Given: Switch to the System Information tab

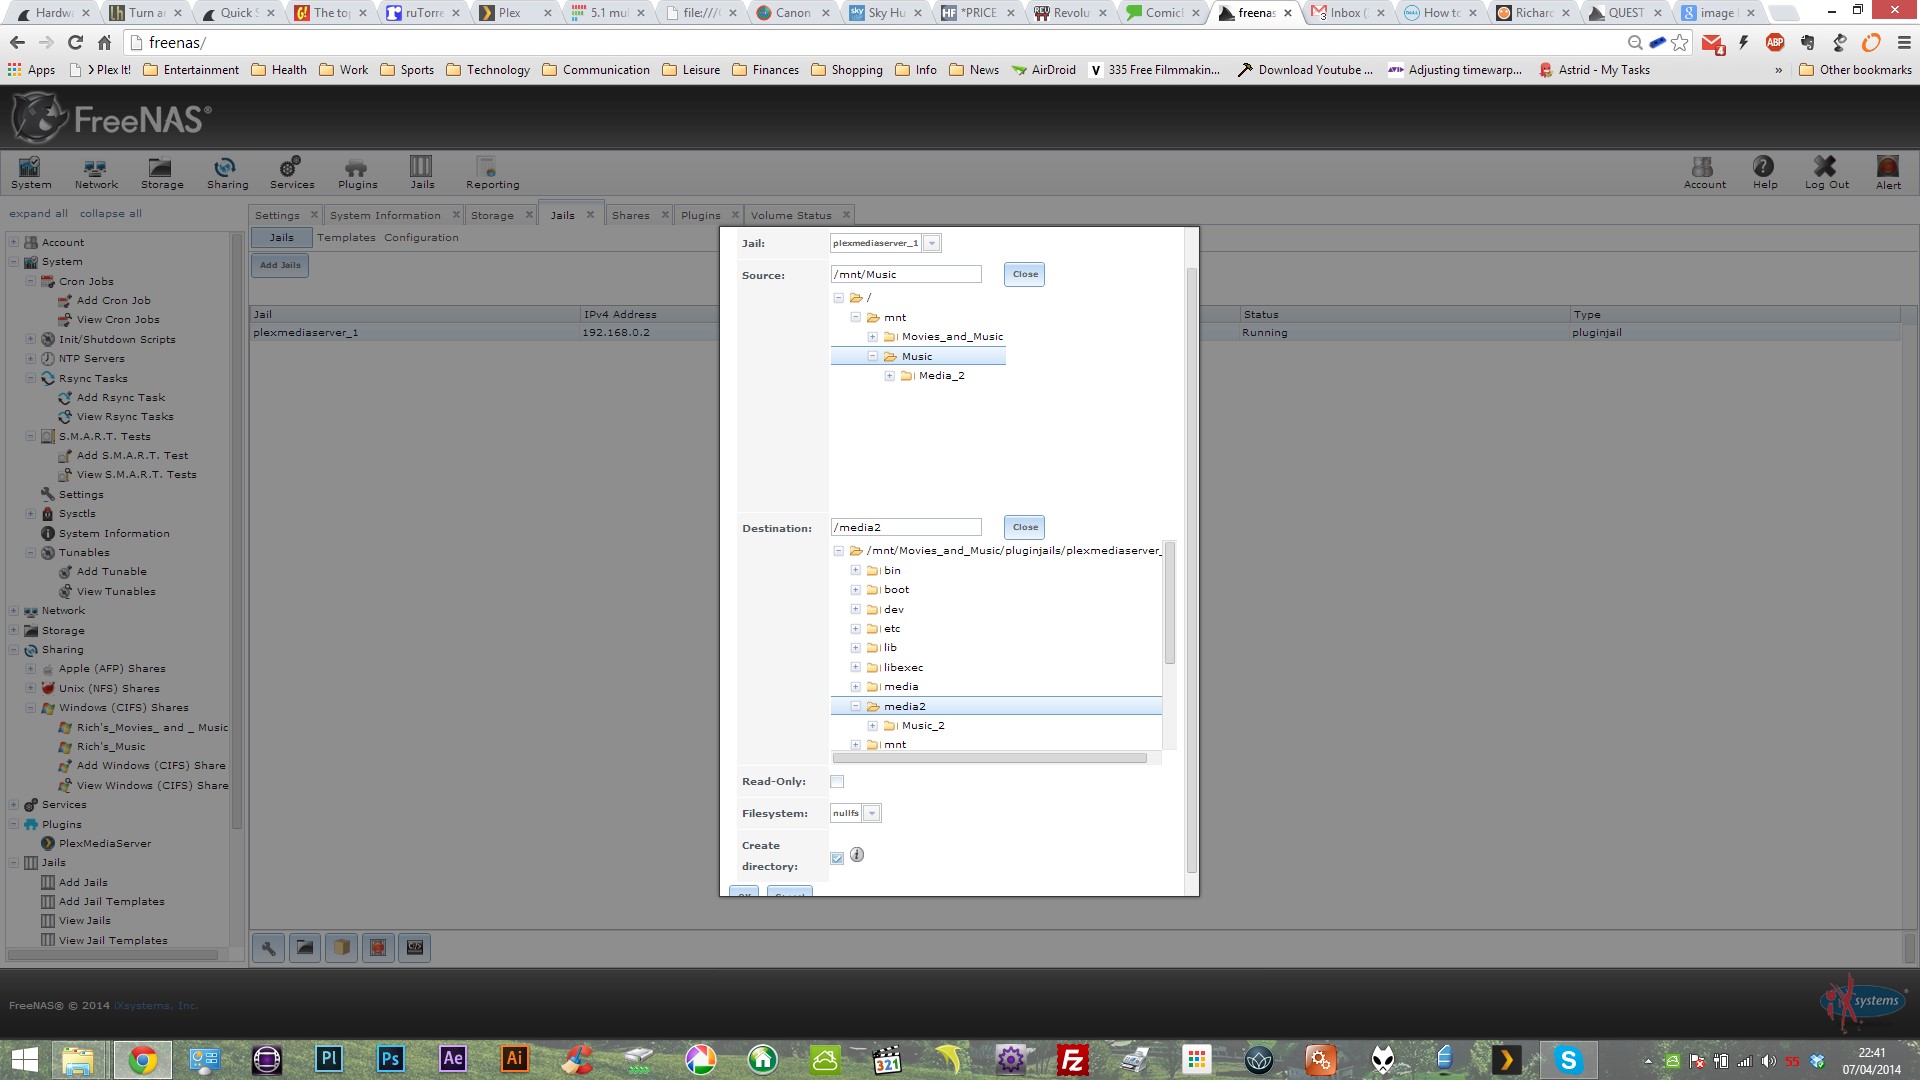Looking at the screenshot, I should tap(385, 215).
